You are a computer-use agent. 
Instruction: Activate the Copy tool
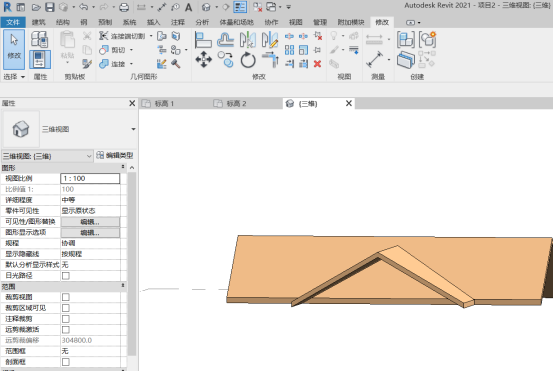pos(225,59)
